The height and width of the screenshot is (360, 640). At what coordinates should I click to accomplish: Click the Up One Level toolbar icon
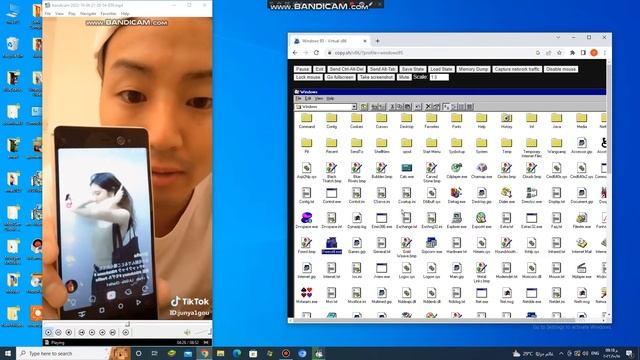tap(364, 107)
